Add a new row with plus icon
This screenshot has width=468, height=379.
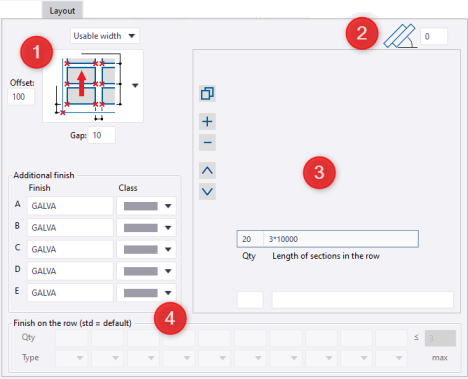pyautogui.click(x=207, y=121)
